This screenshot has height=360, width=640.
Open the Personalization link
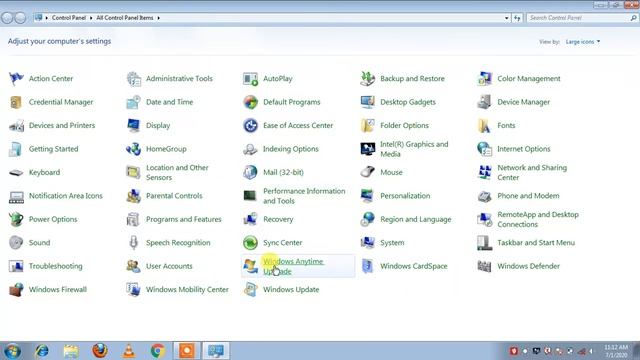click(x=405, y=196)
